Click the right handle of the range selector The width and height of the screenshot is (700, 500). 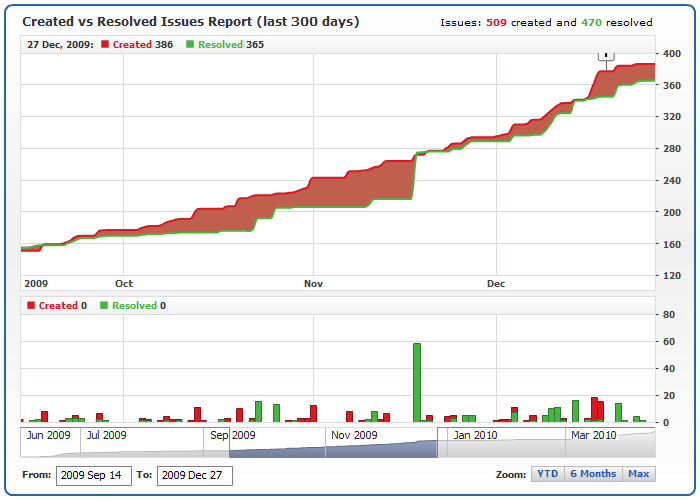pos(437,443)
